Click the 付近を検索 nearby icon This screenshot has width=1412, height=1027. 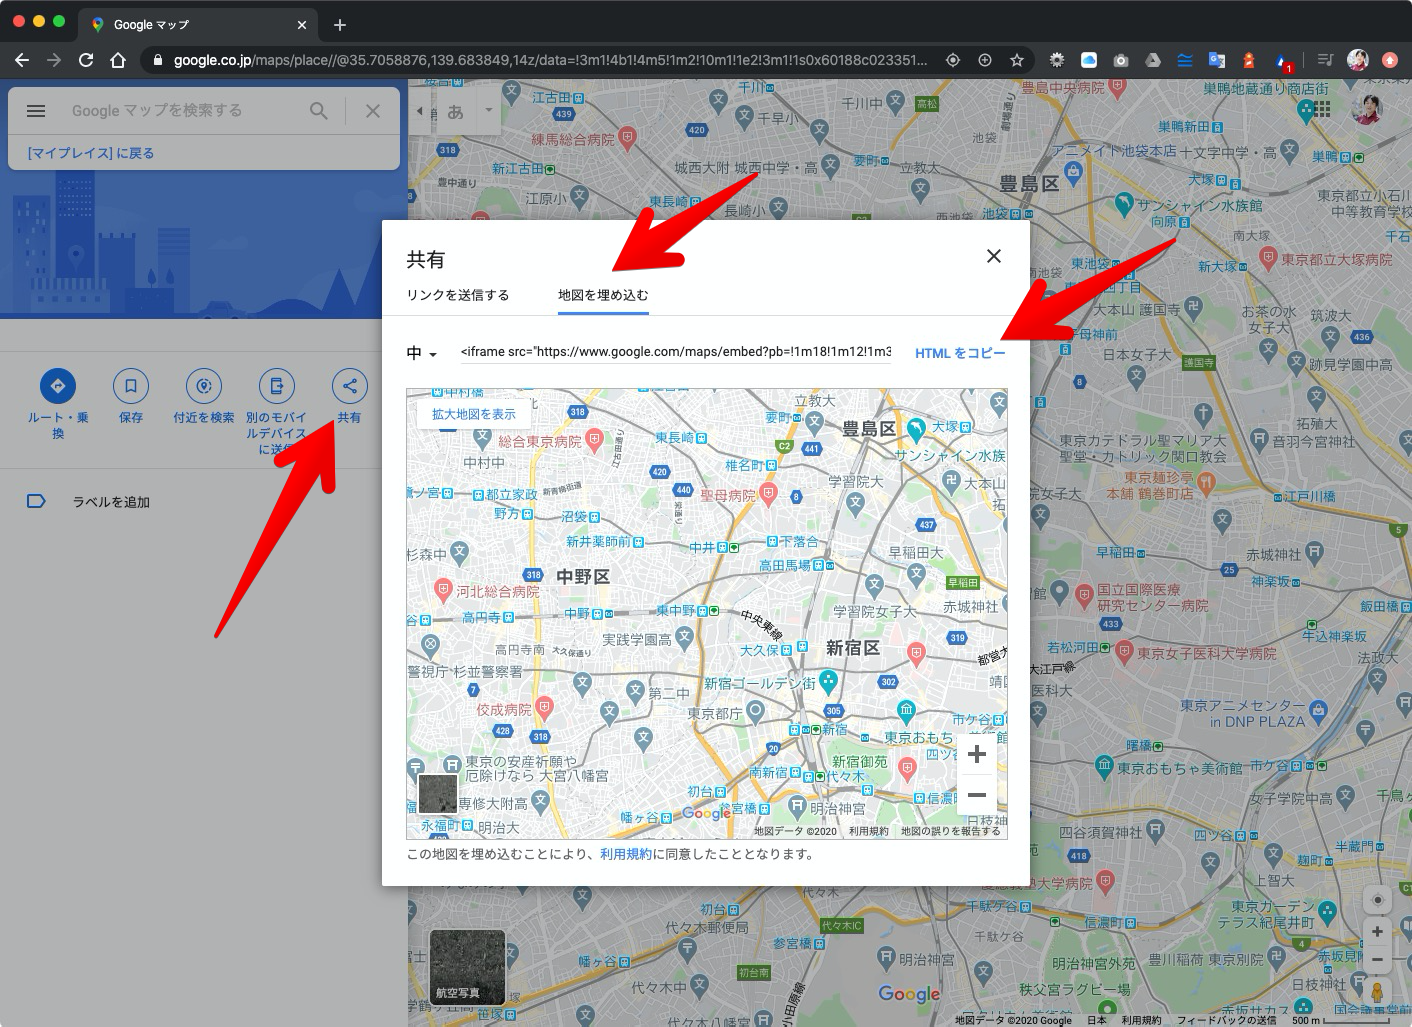click(x=204, y=385)
